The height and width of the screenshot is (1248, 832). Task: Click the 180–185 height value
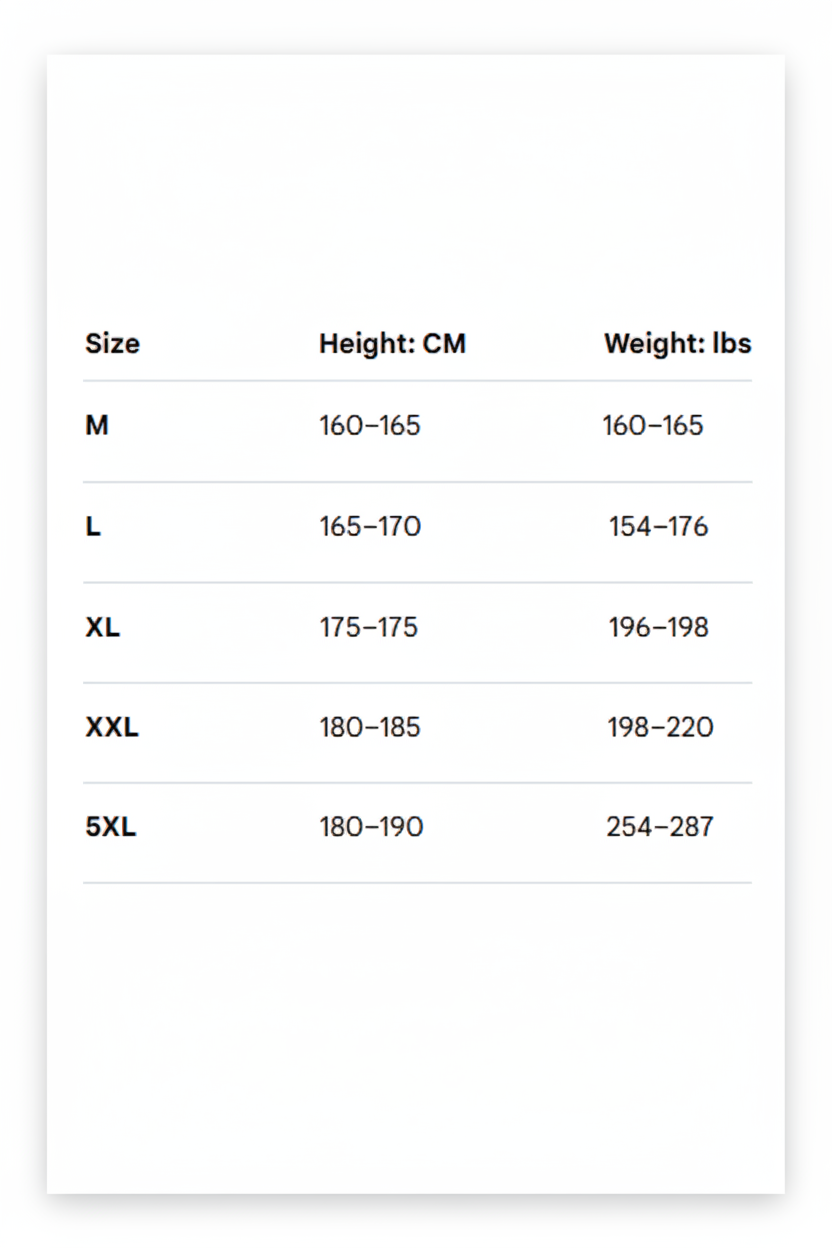pyautogui.click(x=370, y=728)
